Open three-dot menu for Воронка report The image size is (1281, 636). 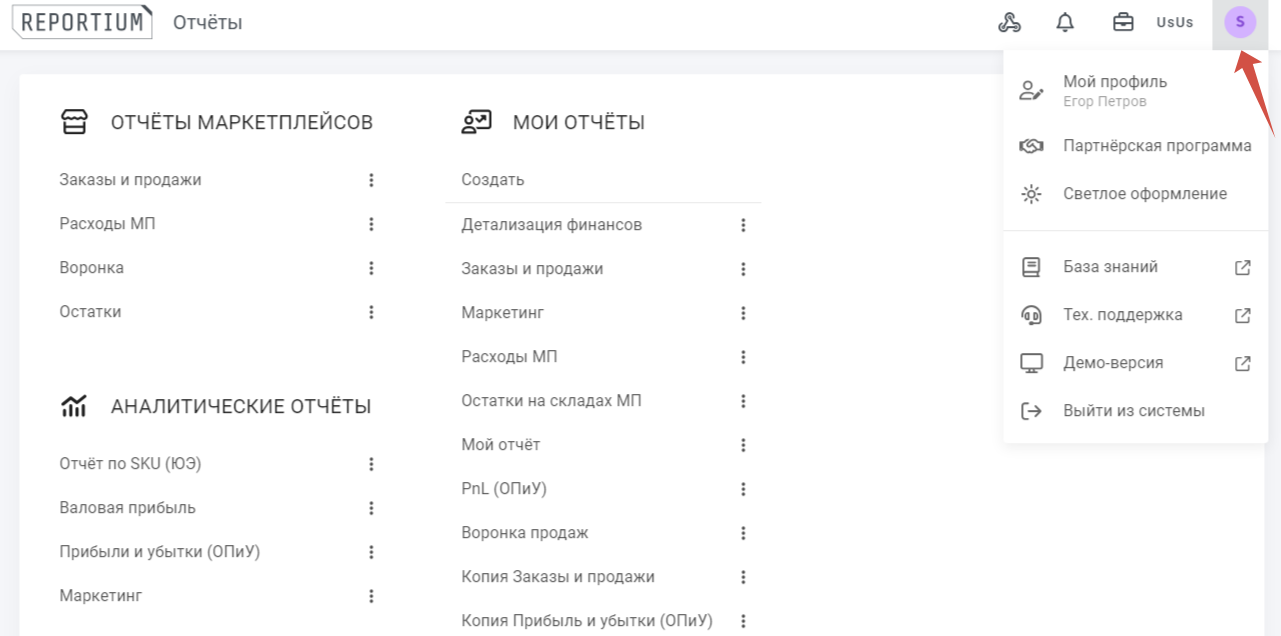(371, 268)
